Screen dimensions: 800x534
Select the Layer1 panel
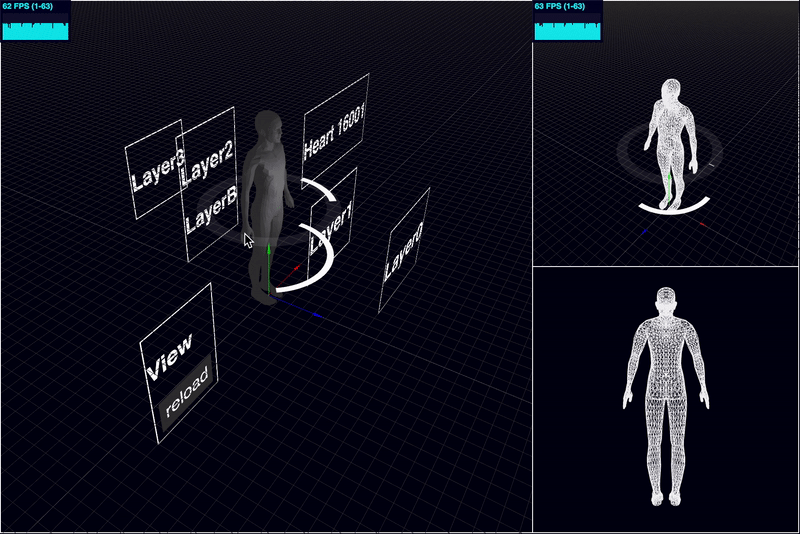332,224
